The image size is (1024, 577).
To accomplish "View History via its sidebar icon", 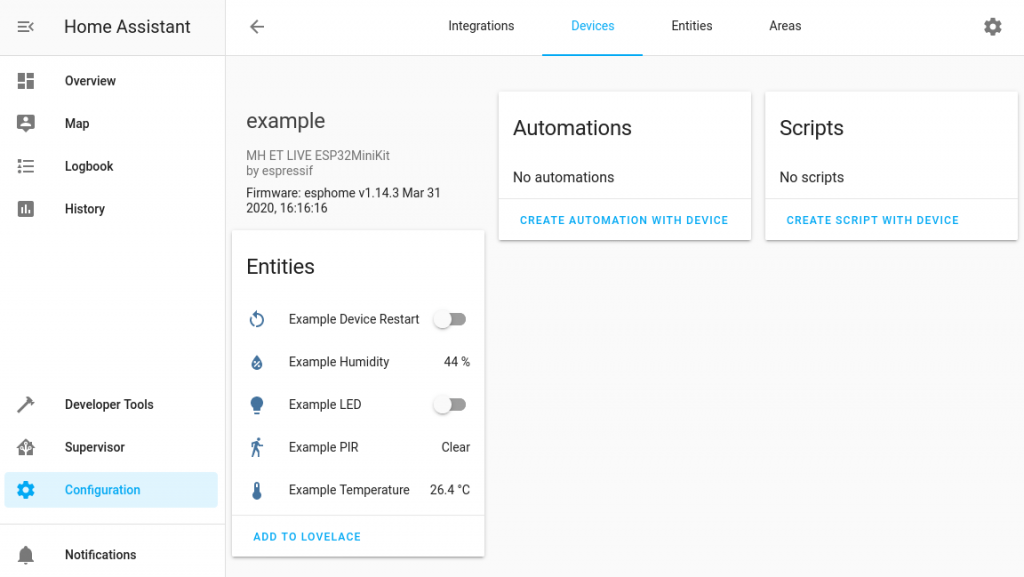I will coord(28,208).
